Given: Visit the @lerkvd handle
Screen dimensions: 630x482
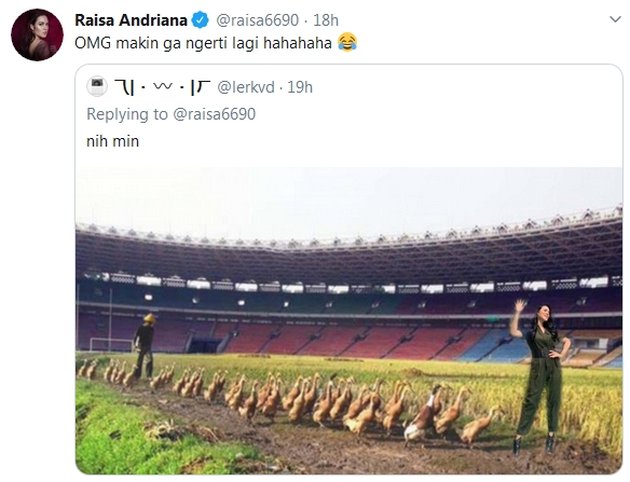Looking at the screenshot, I should (246, 87).
